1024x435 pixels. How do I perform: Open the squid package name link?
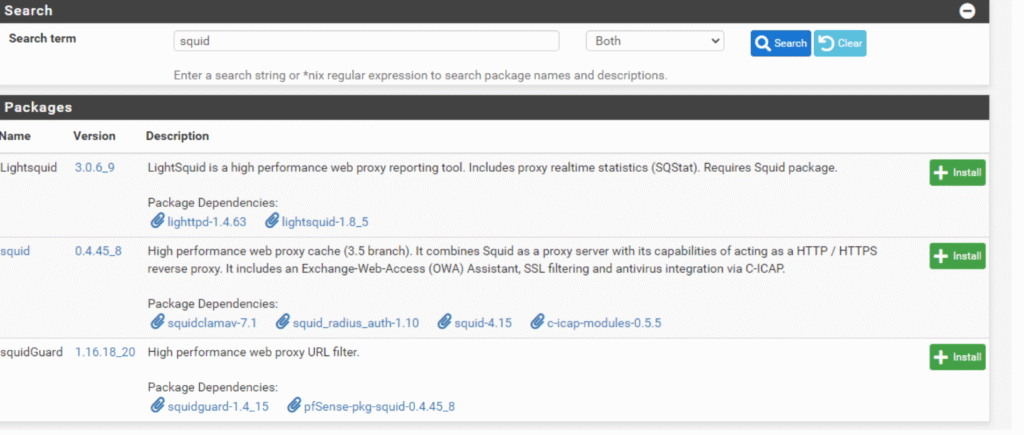pos(15,251)
